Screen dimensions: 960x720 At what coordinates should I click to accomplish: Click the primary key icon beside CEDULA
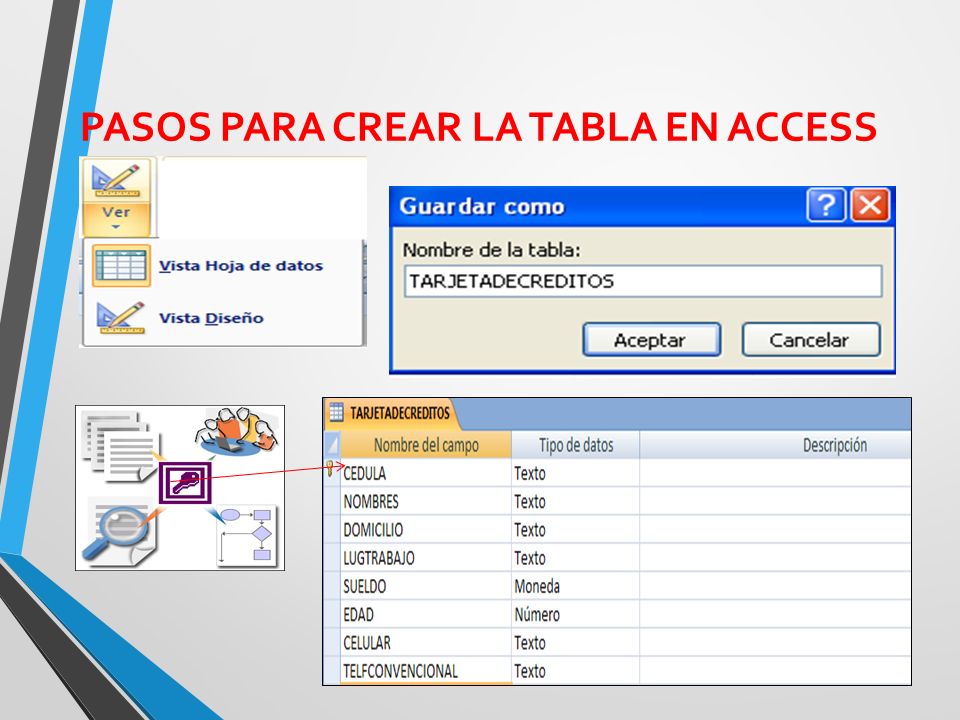330,469
